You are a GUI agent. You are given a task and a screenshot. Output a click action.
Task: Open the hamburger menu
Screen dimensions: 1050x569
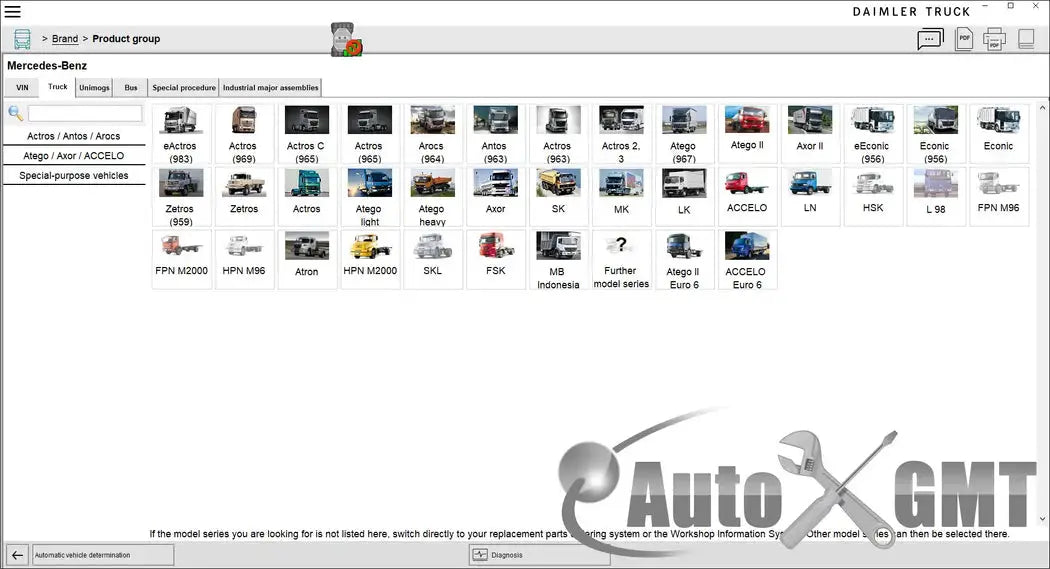[x=13, y=11]
